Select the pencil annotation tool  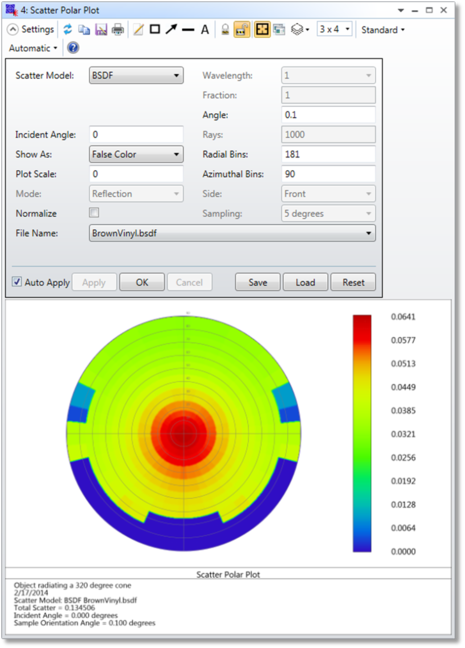click(138, 29)
